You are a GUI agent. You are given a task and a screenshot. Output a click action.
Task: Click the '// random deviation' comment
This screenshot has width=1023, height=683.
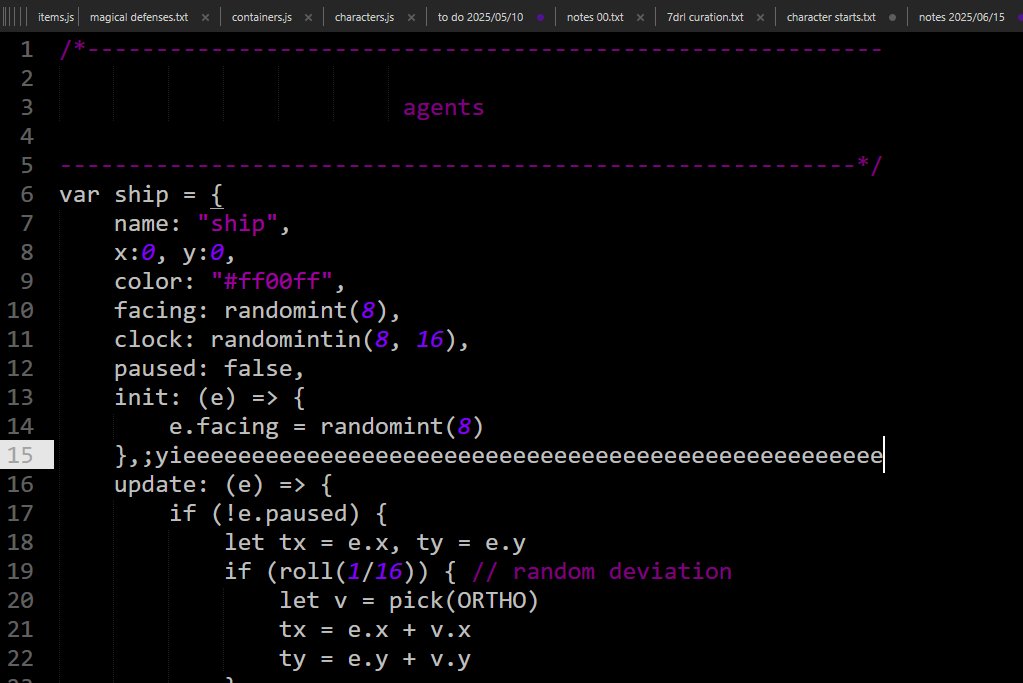[602, 571]
